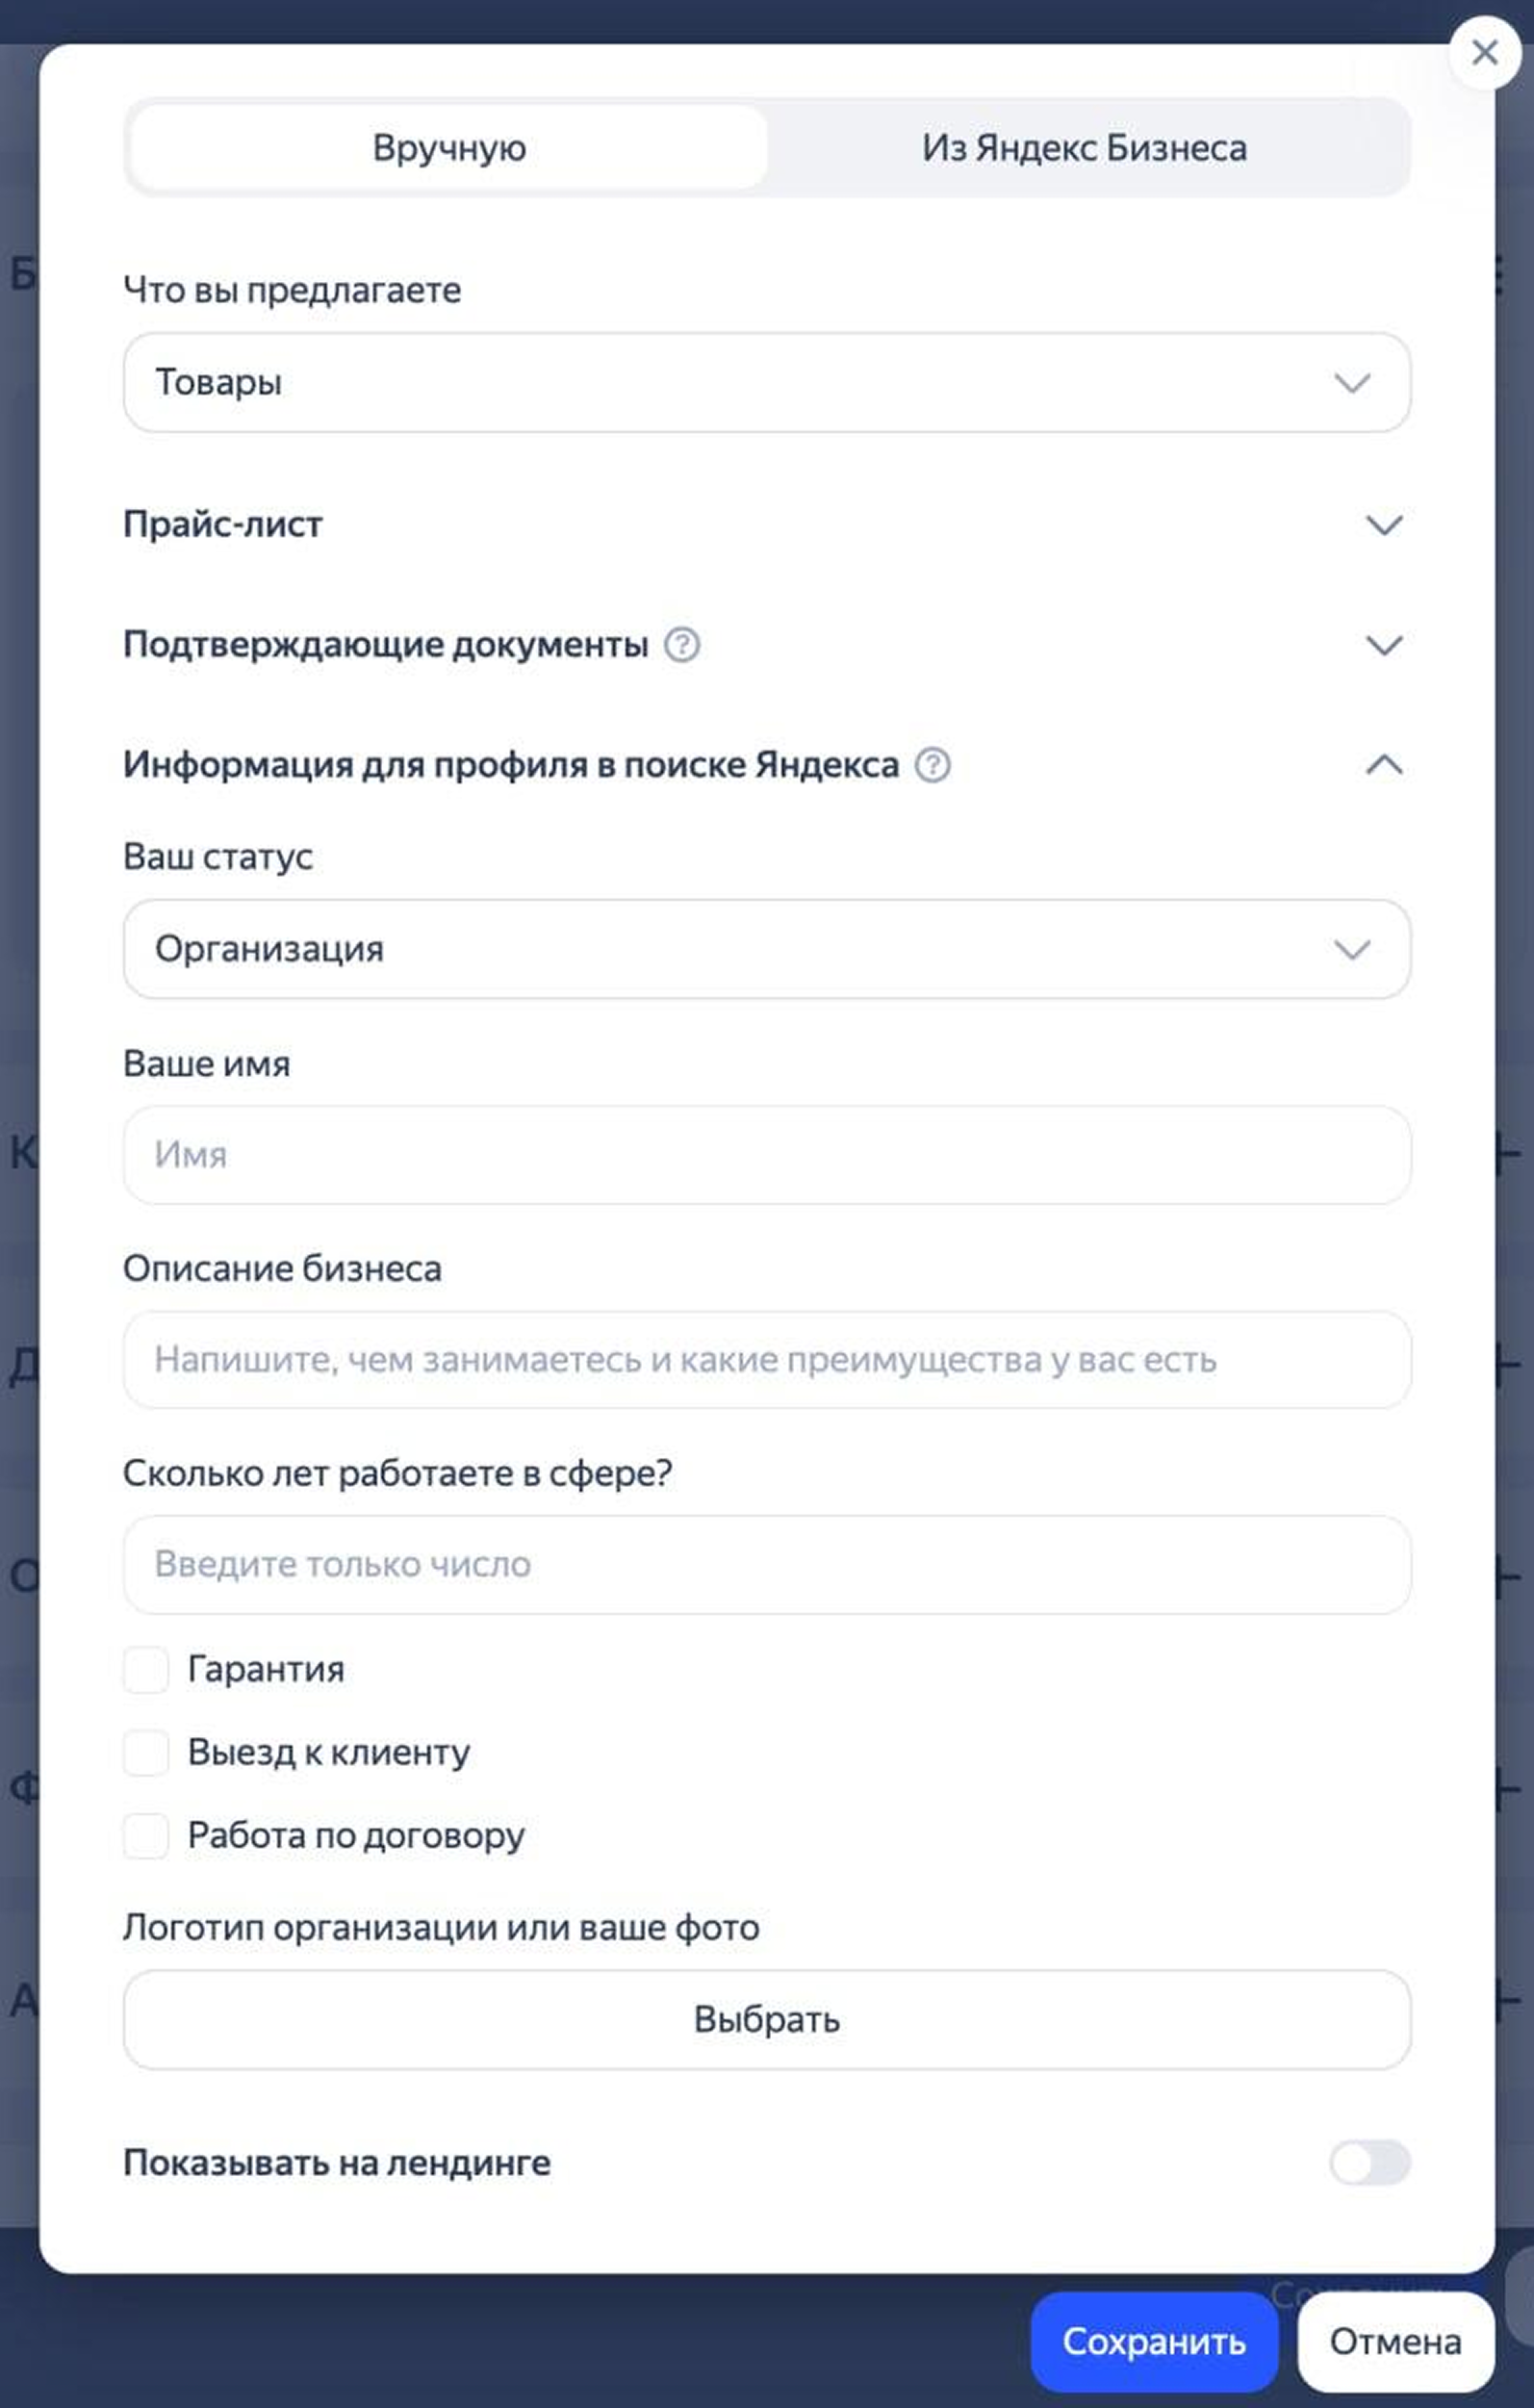This screenshot has height=2408, width=1534.
Task: Enable the Гарантия checkbox
Action: [146, 1669]
